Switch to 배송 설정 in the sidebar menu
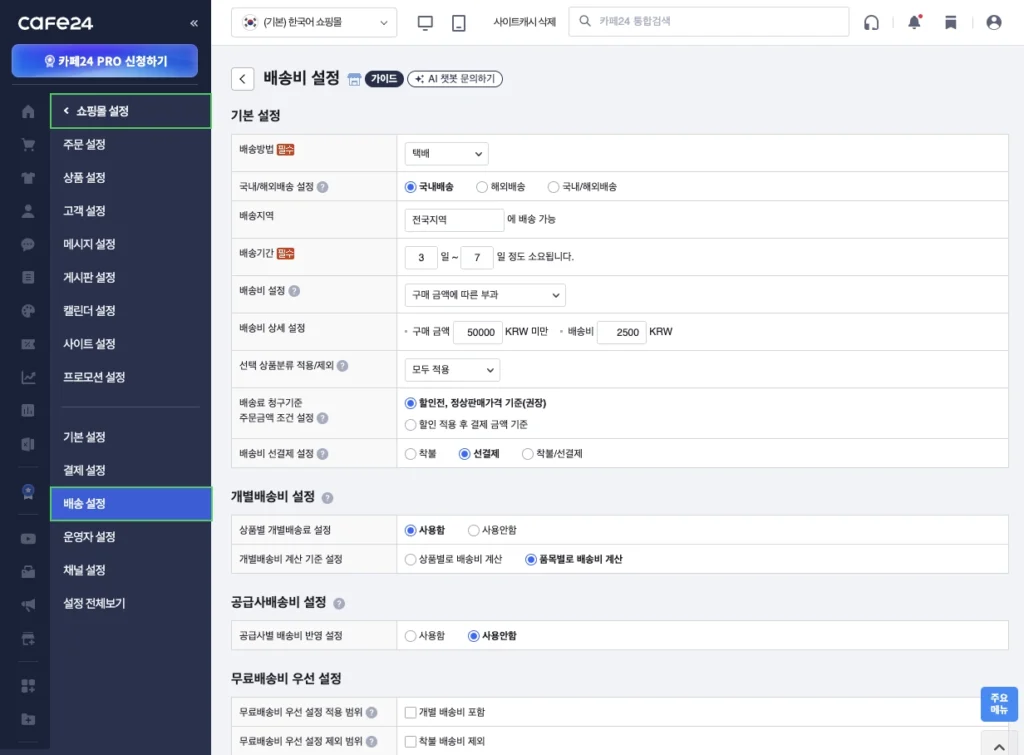1024x755 pixels. coord(131,504)
